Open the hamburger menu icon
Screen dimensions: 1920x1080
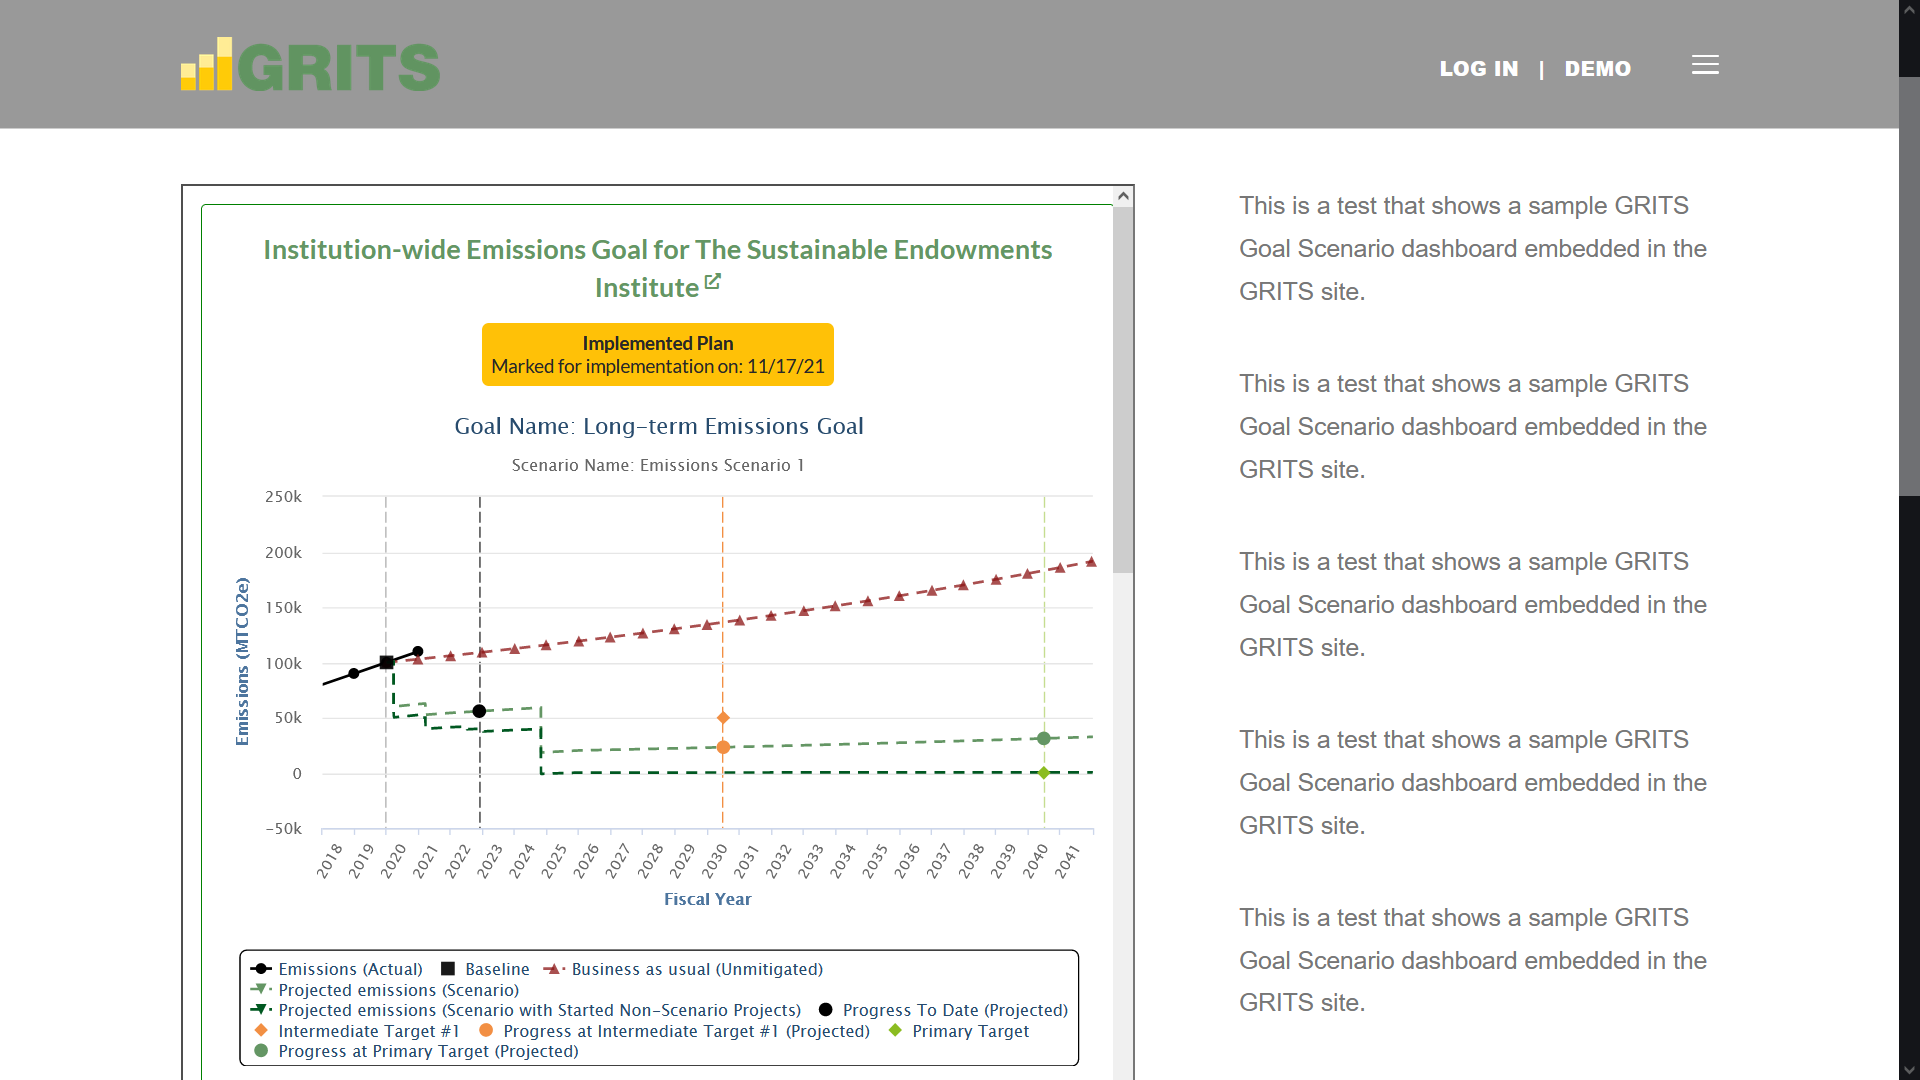(x=1705, y=65)
